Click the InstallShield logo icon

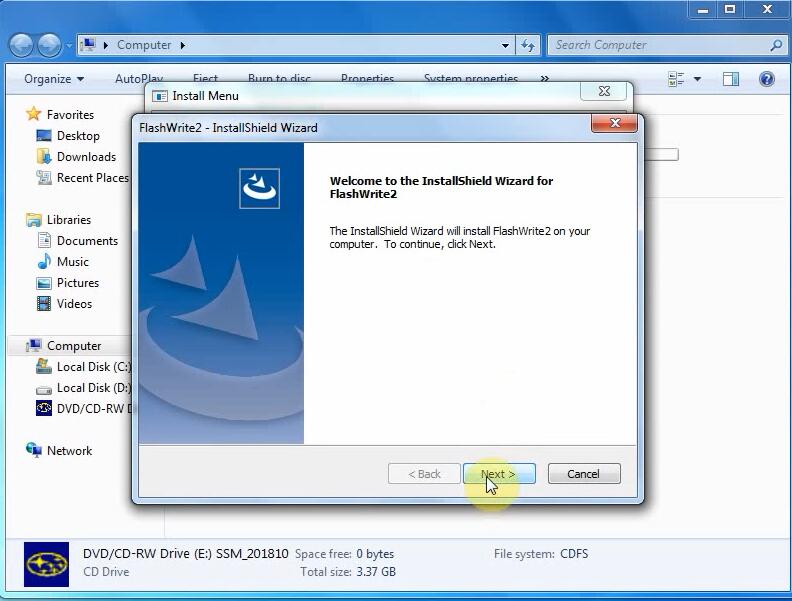(x=259, y=188)
